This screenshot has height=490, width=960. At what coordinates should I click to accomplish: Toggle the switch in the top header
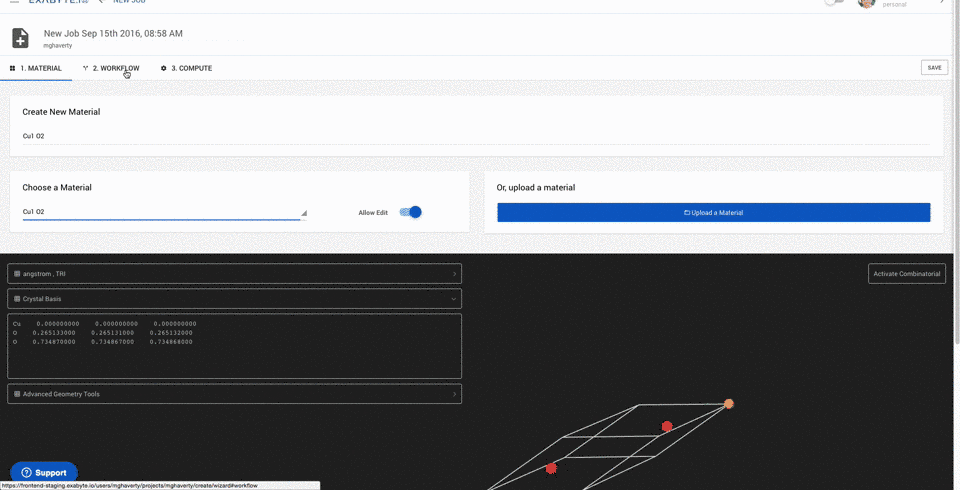tap(834, 3)
